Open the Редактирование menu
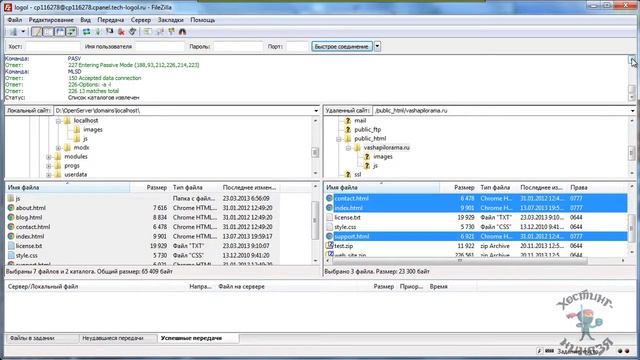 pyautogui.click(x=51, y=20)
